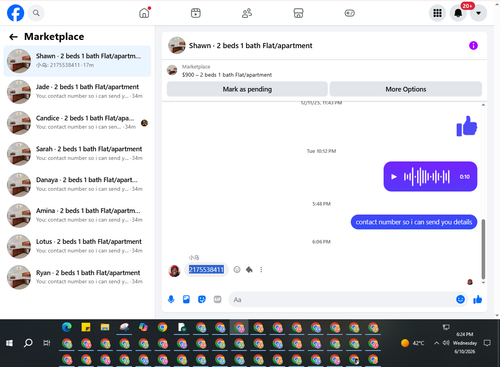Open Sticky Notes from taskbar
The height and width of the screenshot is (367, 500).
click(x=86, y=327)
